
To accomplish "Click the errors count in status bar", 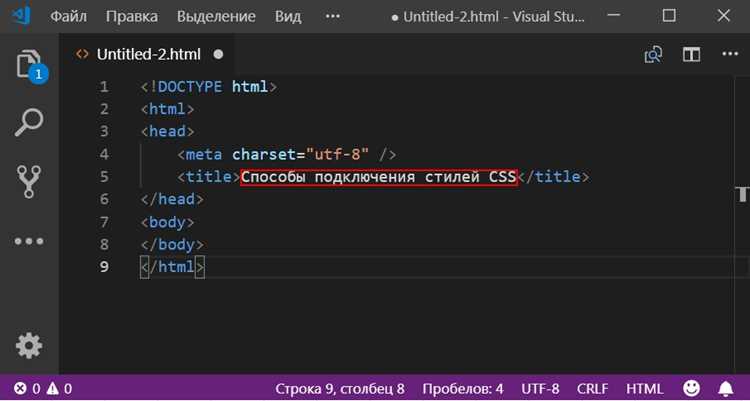I will pyautogui.click(x=27, y=388).
